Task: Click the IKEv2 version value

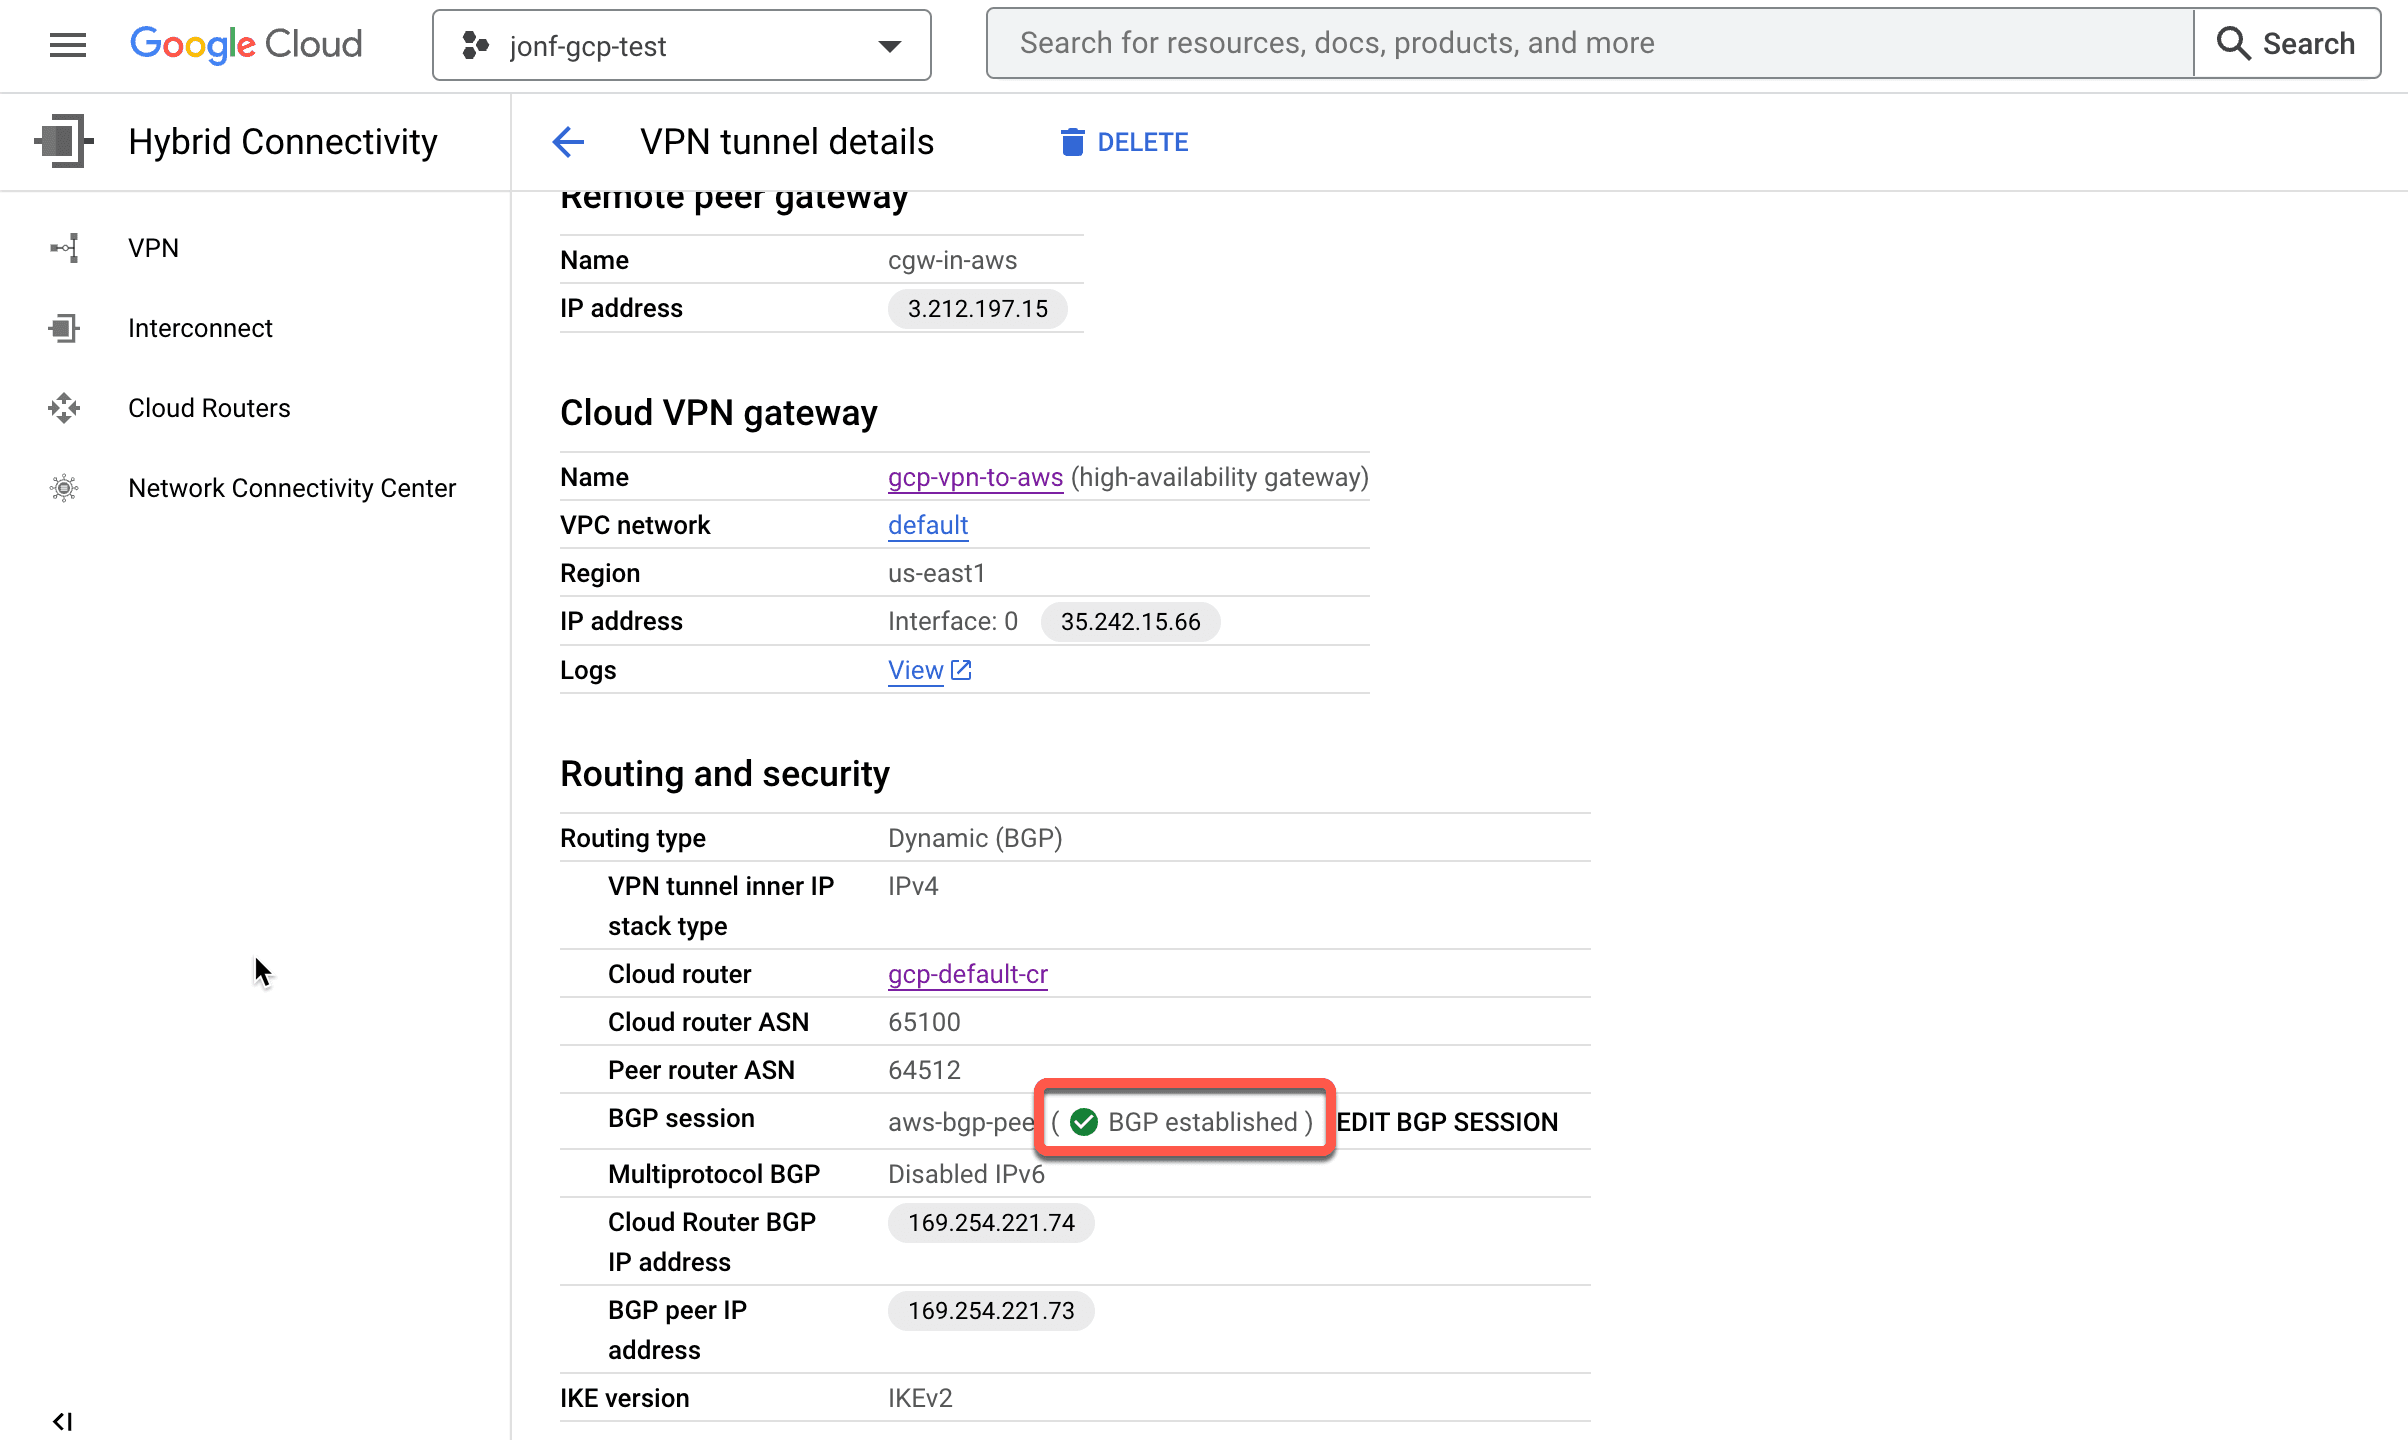Action: tap(920, 1398)
